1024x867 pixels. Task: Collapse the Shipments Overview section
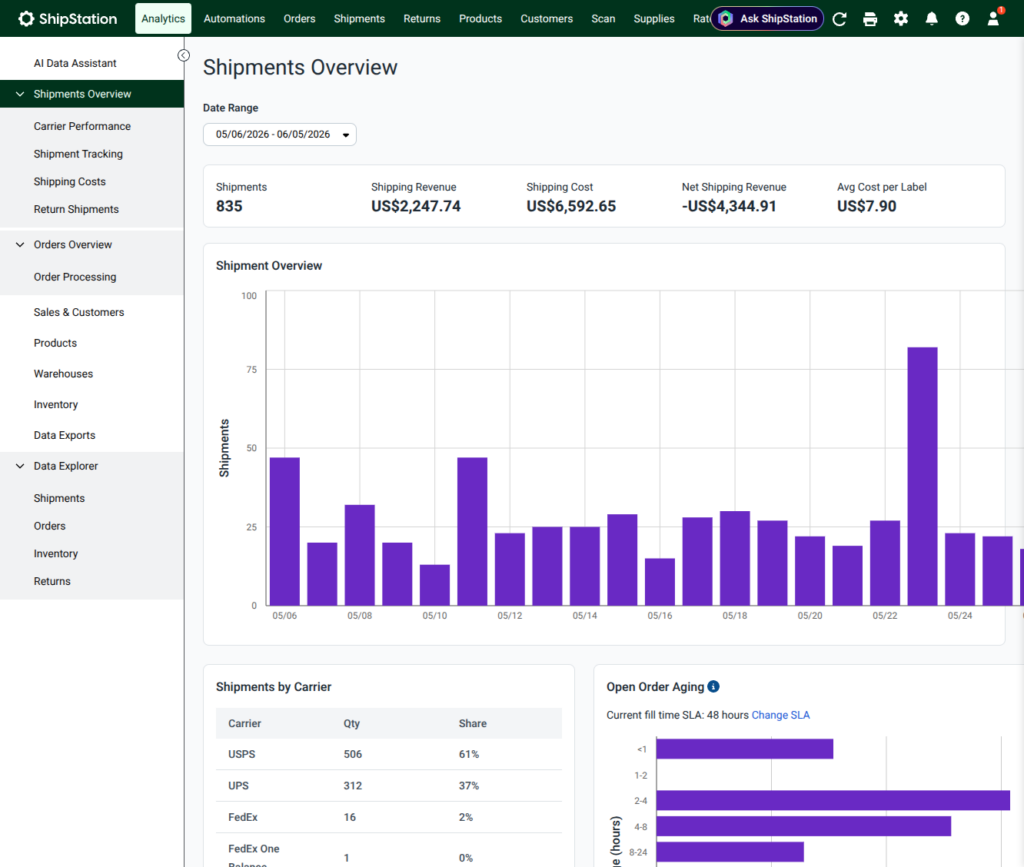tap(20, 94)
